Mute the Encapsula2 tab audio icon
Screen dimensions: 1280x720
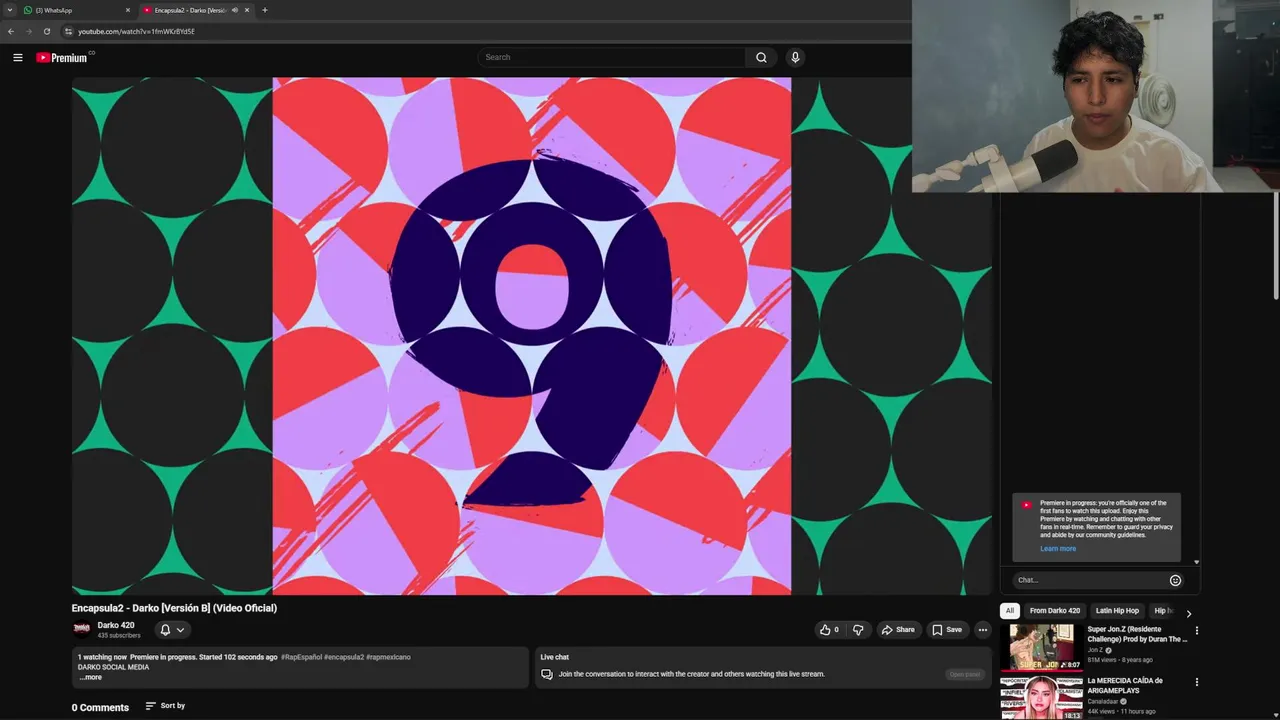pos(235,10)
